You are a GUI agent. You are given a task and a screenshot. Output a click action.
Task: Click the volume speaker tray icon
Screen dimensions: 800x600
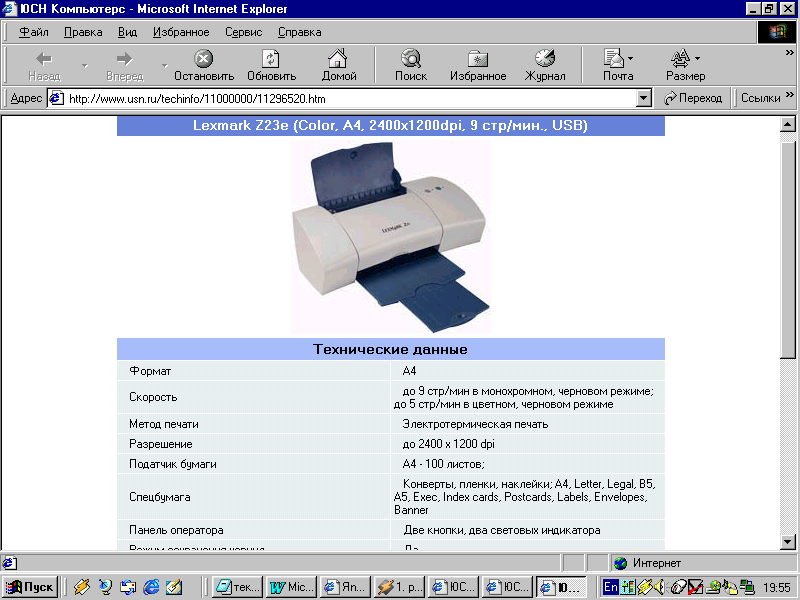659,587
